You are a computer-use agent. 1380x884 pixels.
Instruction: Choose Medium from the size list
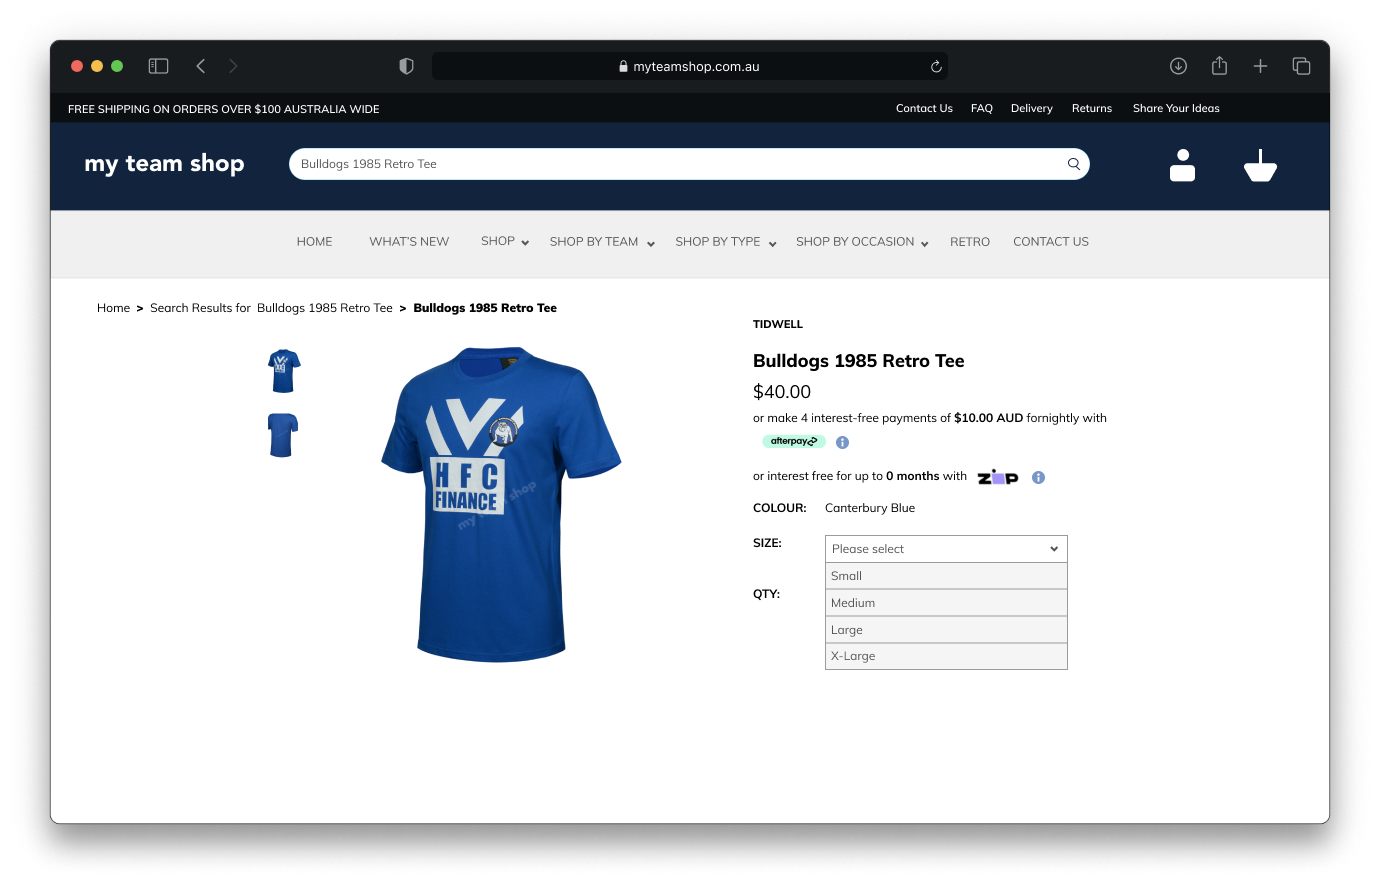click(x=946, y=603)
